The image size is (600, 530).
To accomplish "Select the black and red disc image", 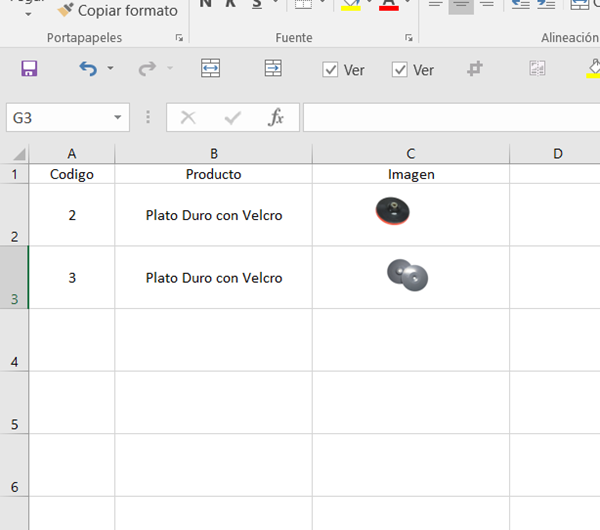I will (x=393, y=211).
